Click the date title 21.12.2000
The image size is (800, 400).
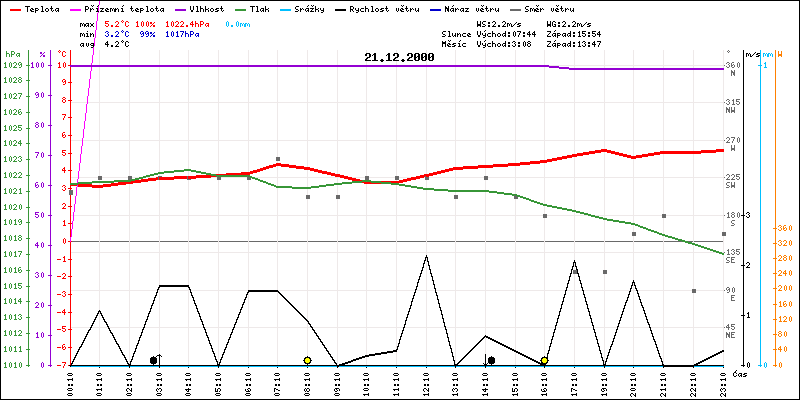[x=399, y=58]
